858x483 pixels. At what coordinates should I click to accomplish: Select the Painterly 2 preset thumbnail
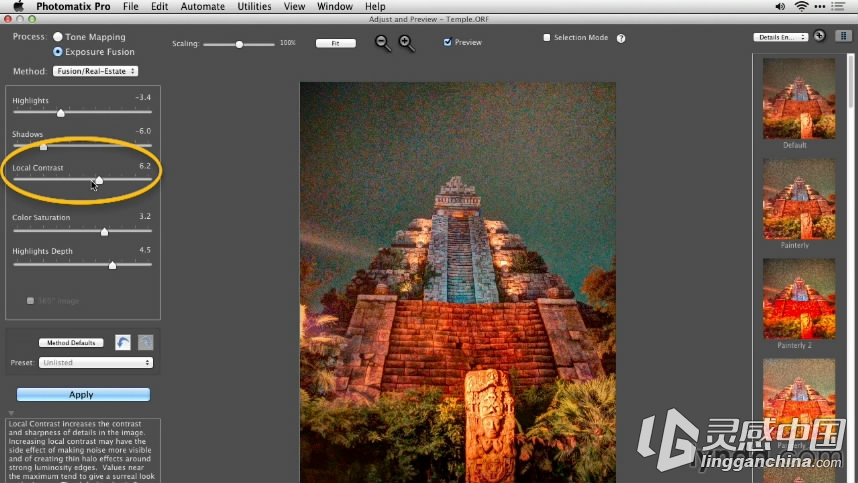click(799, 299)
